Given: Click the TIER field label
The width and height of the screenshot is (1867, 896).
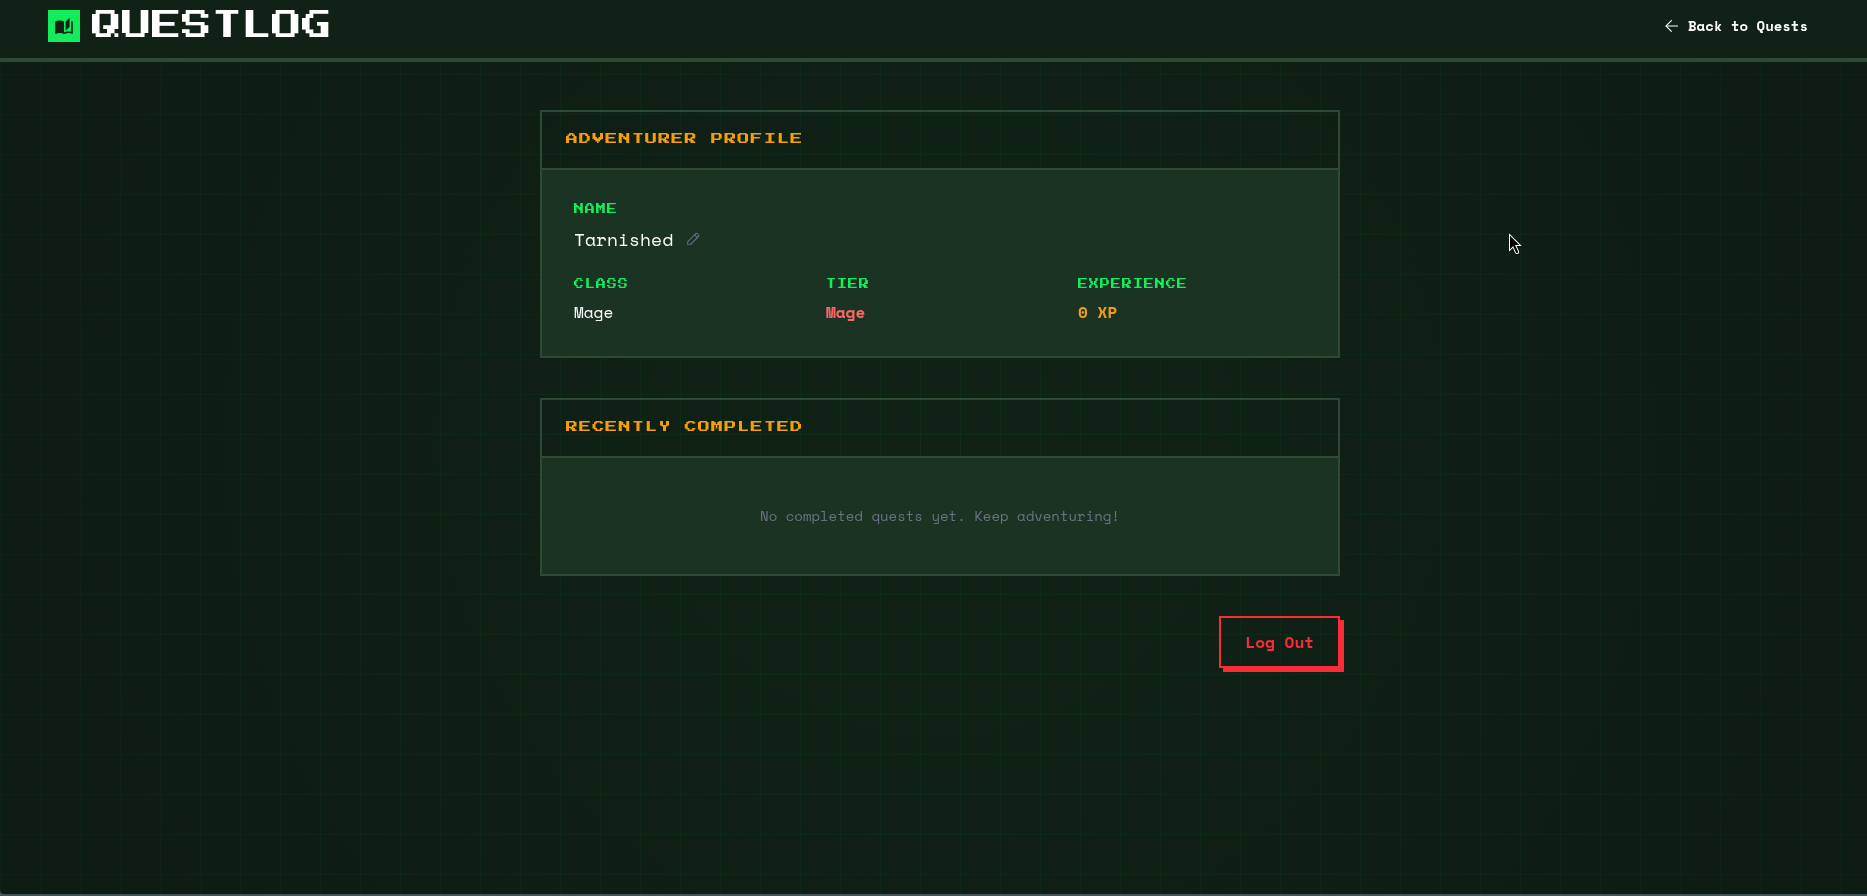Looking at the screenshot, I should (x=847, y=283).
